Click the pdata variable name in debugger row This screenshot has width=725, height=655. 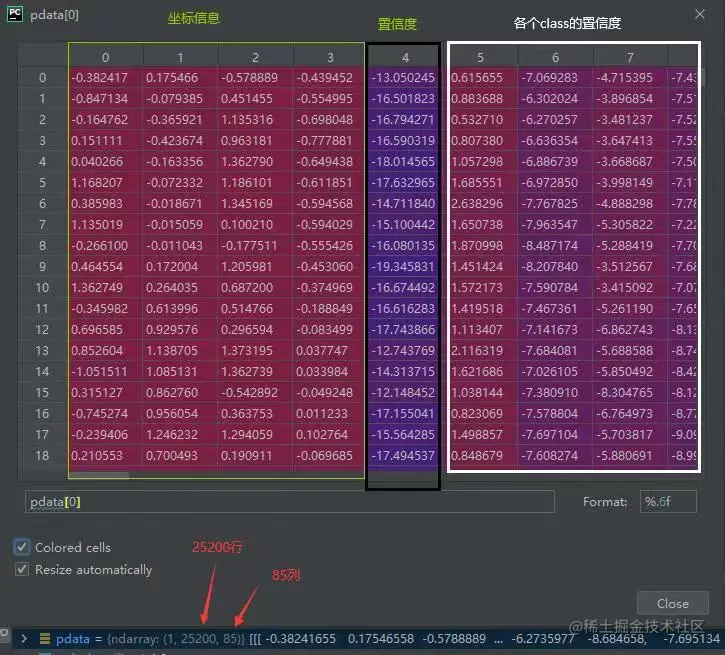click(73, 639)
